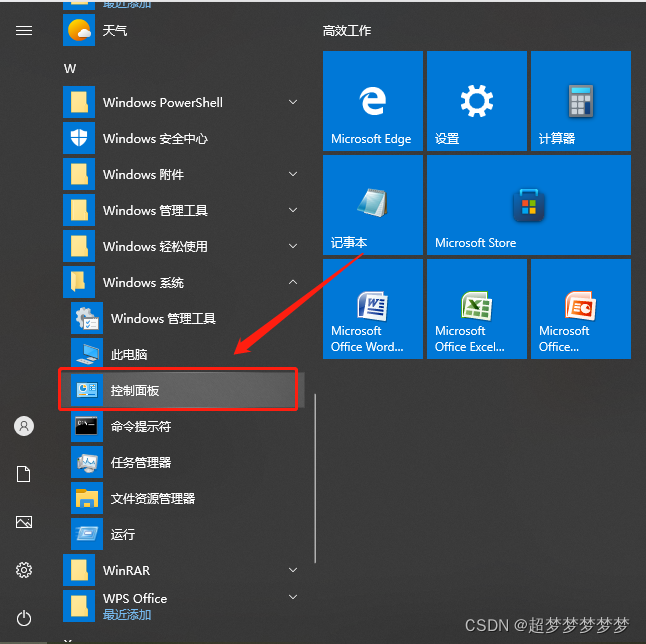Click the W alphabet section header
646x644 pixels.
pos(70,68)
